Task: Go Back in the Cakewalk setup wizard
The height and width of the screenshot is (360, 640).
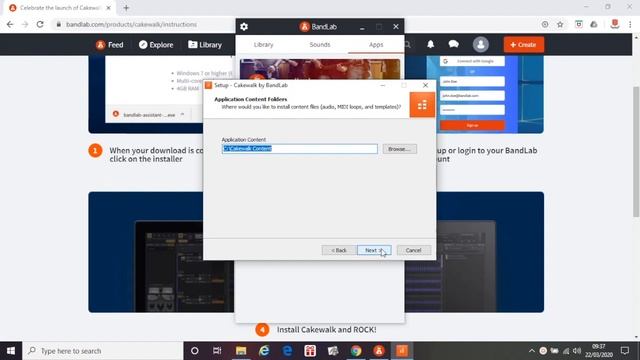Action: (339, 250)
